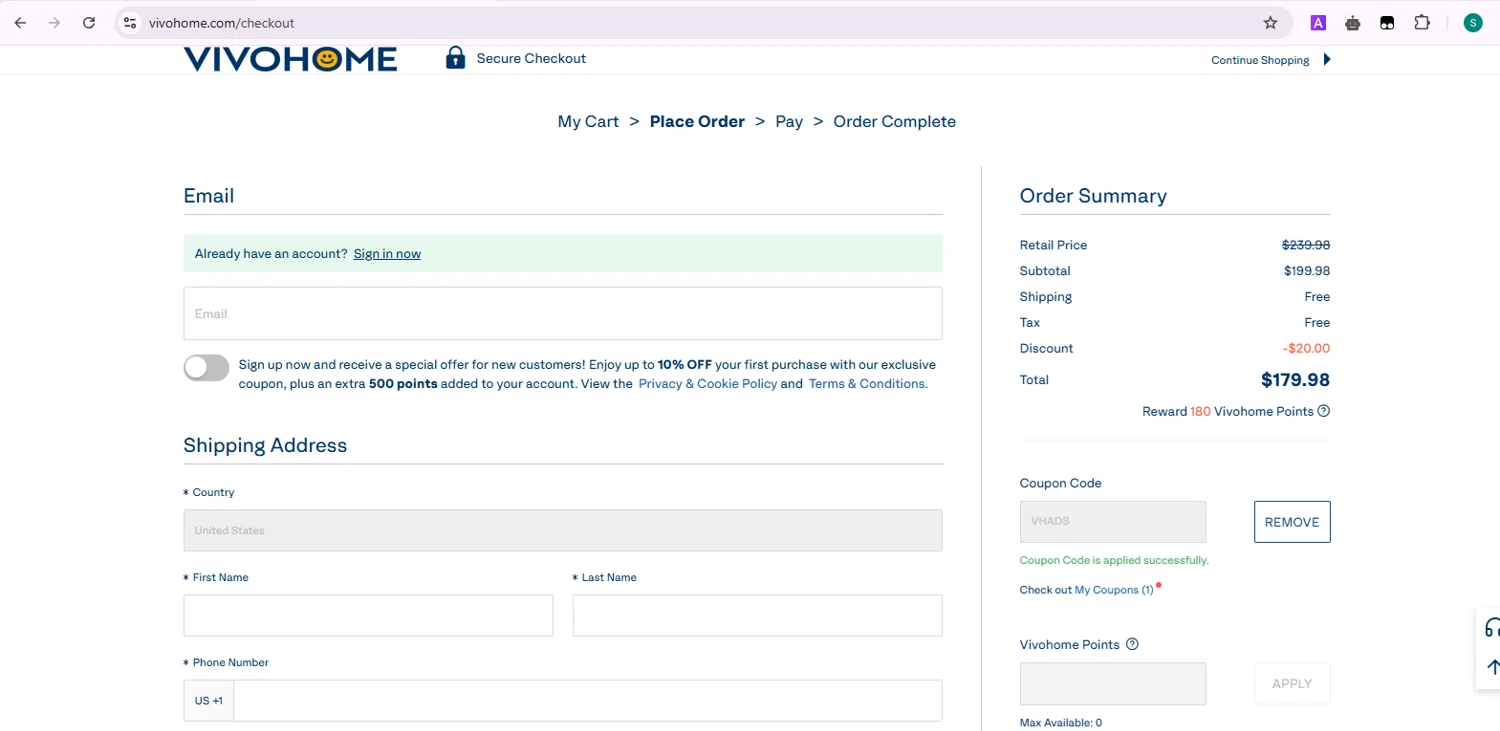
Task: Click the 'Max Available: 0' text
Action: click(x=1061, y=723)
